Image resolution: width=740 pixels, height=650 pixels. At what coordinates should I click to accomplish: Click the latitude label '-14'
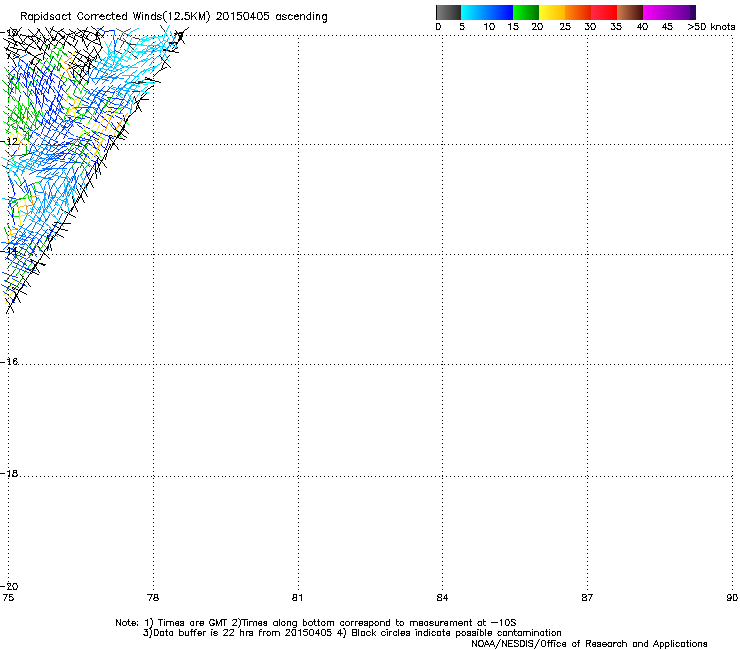pos(10,251)
